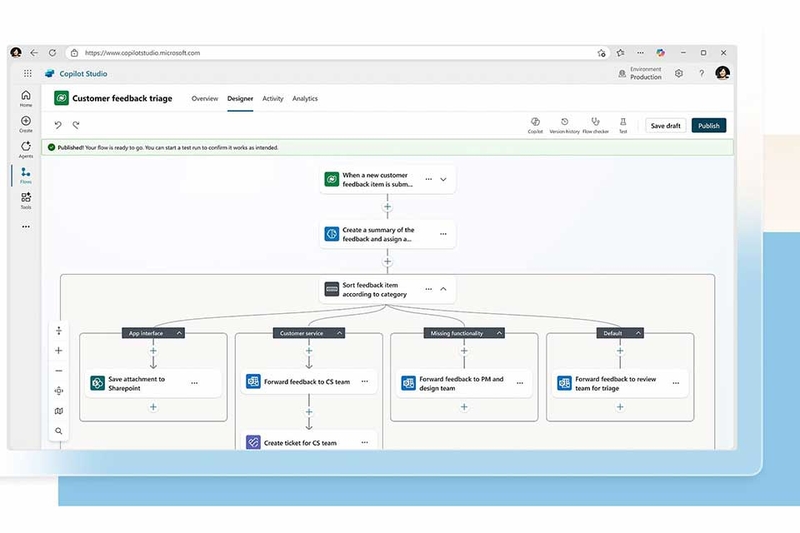Switch to the Overview tab
The width and height of the screenshot is (800, 533).
(x=205, y=98)
